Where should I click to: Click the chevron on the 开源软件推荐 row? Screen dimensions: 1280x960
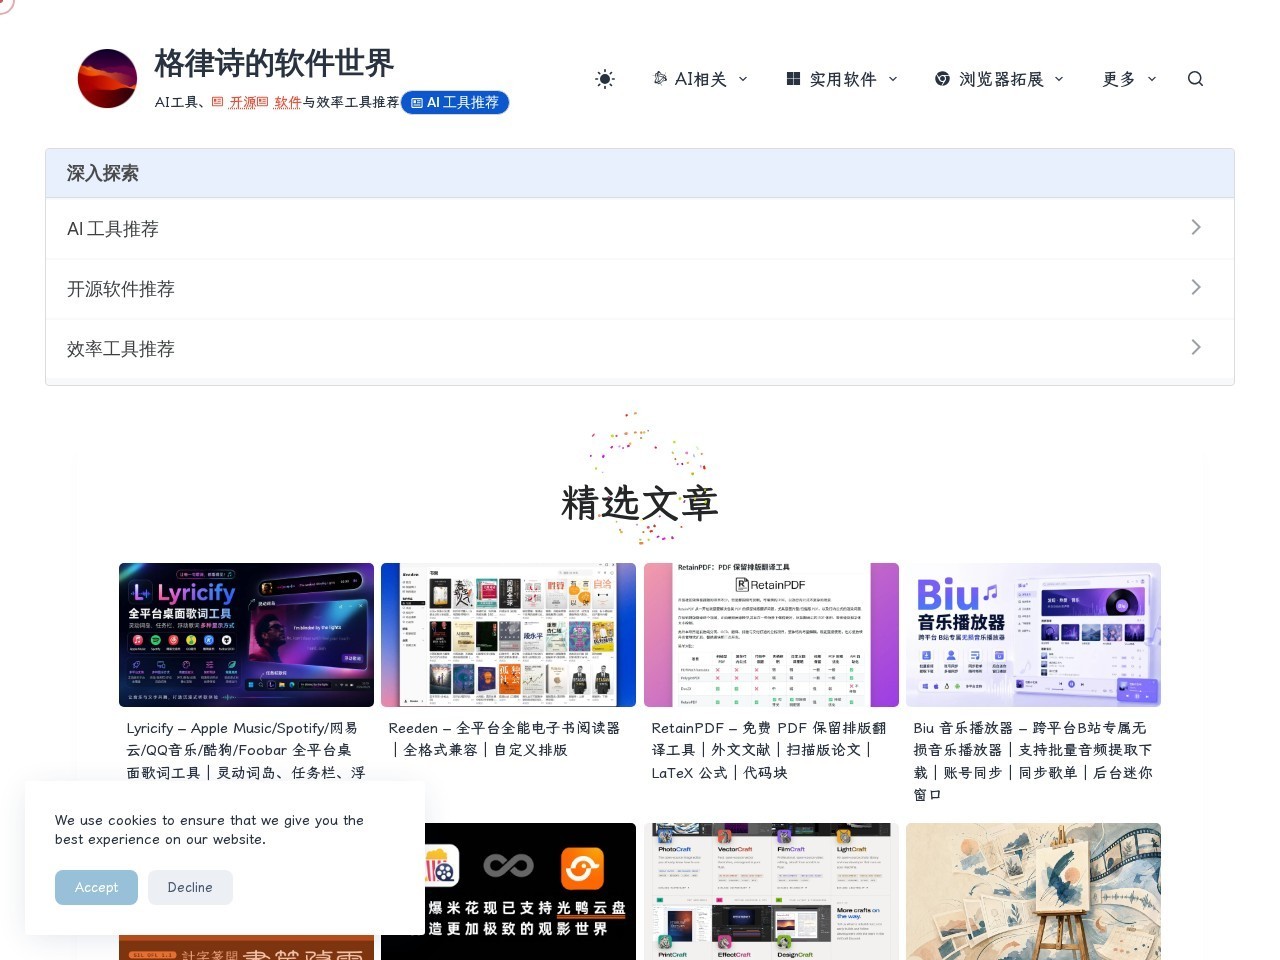point(1196,287)
